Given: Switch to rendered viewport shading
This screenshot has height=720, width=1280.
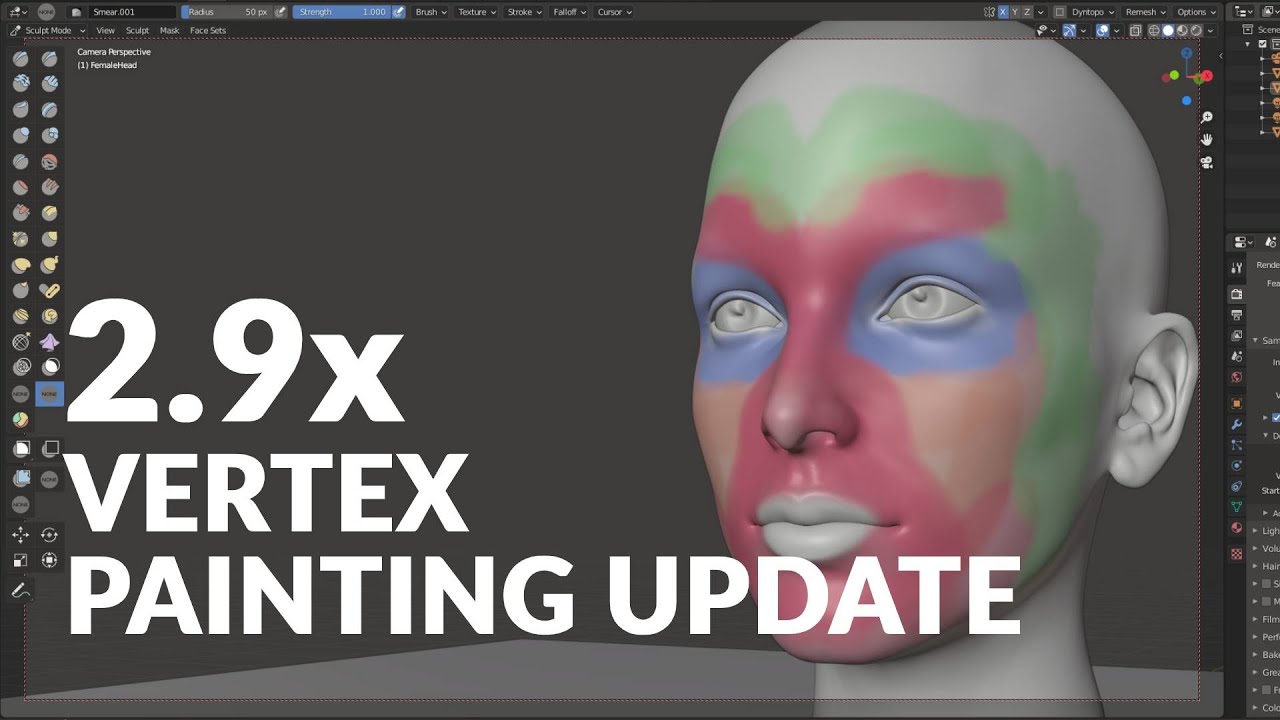Looking at the screenshot, I should (x=1195, y=31).
